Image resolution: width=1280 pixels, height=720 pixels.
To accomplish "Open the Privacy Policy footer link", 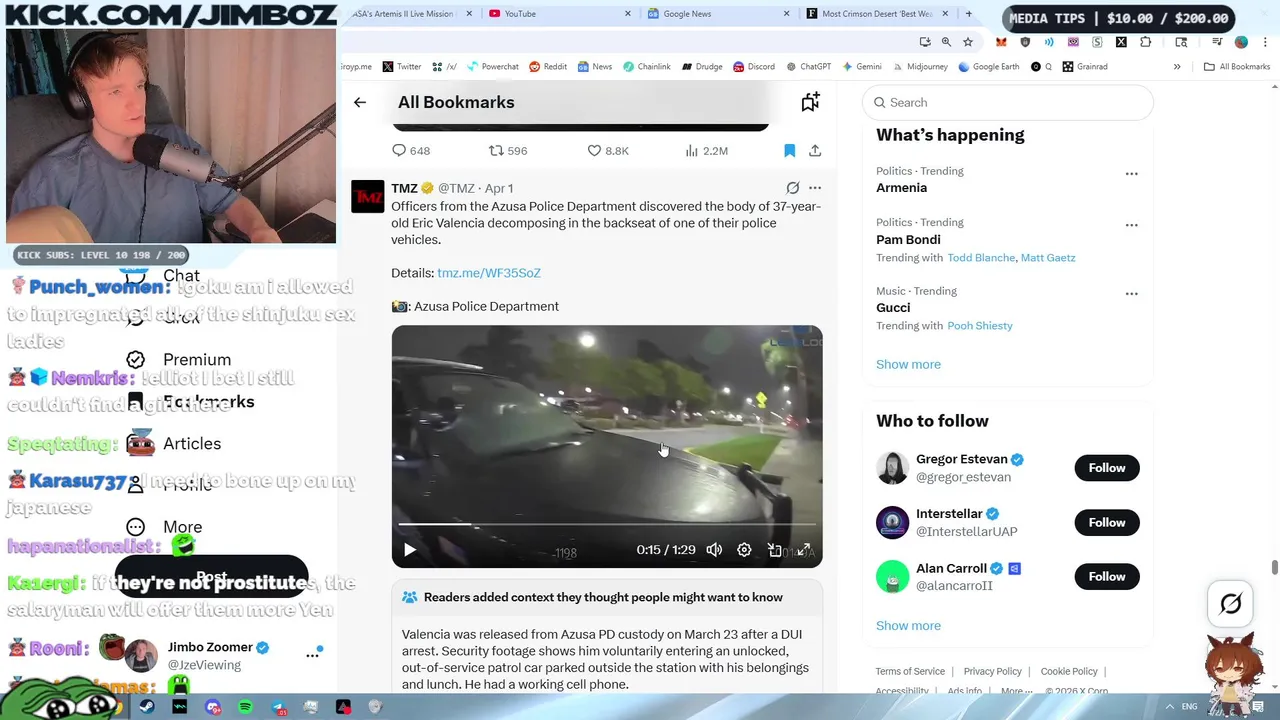I will (x=992, y=671).
